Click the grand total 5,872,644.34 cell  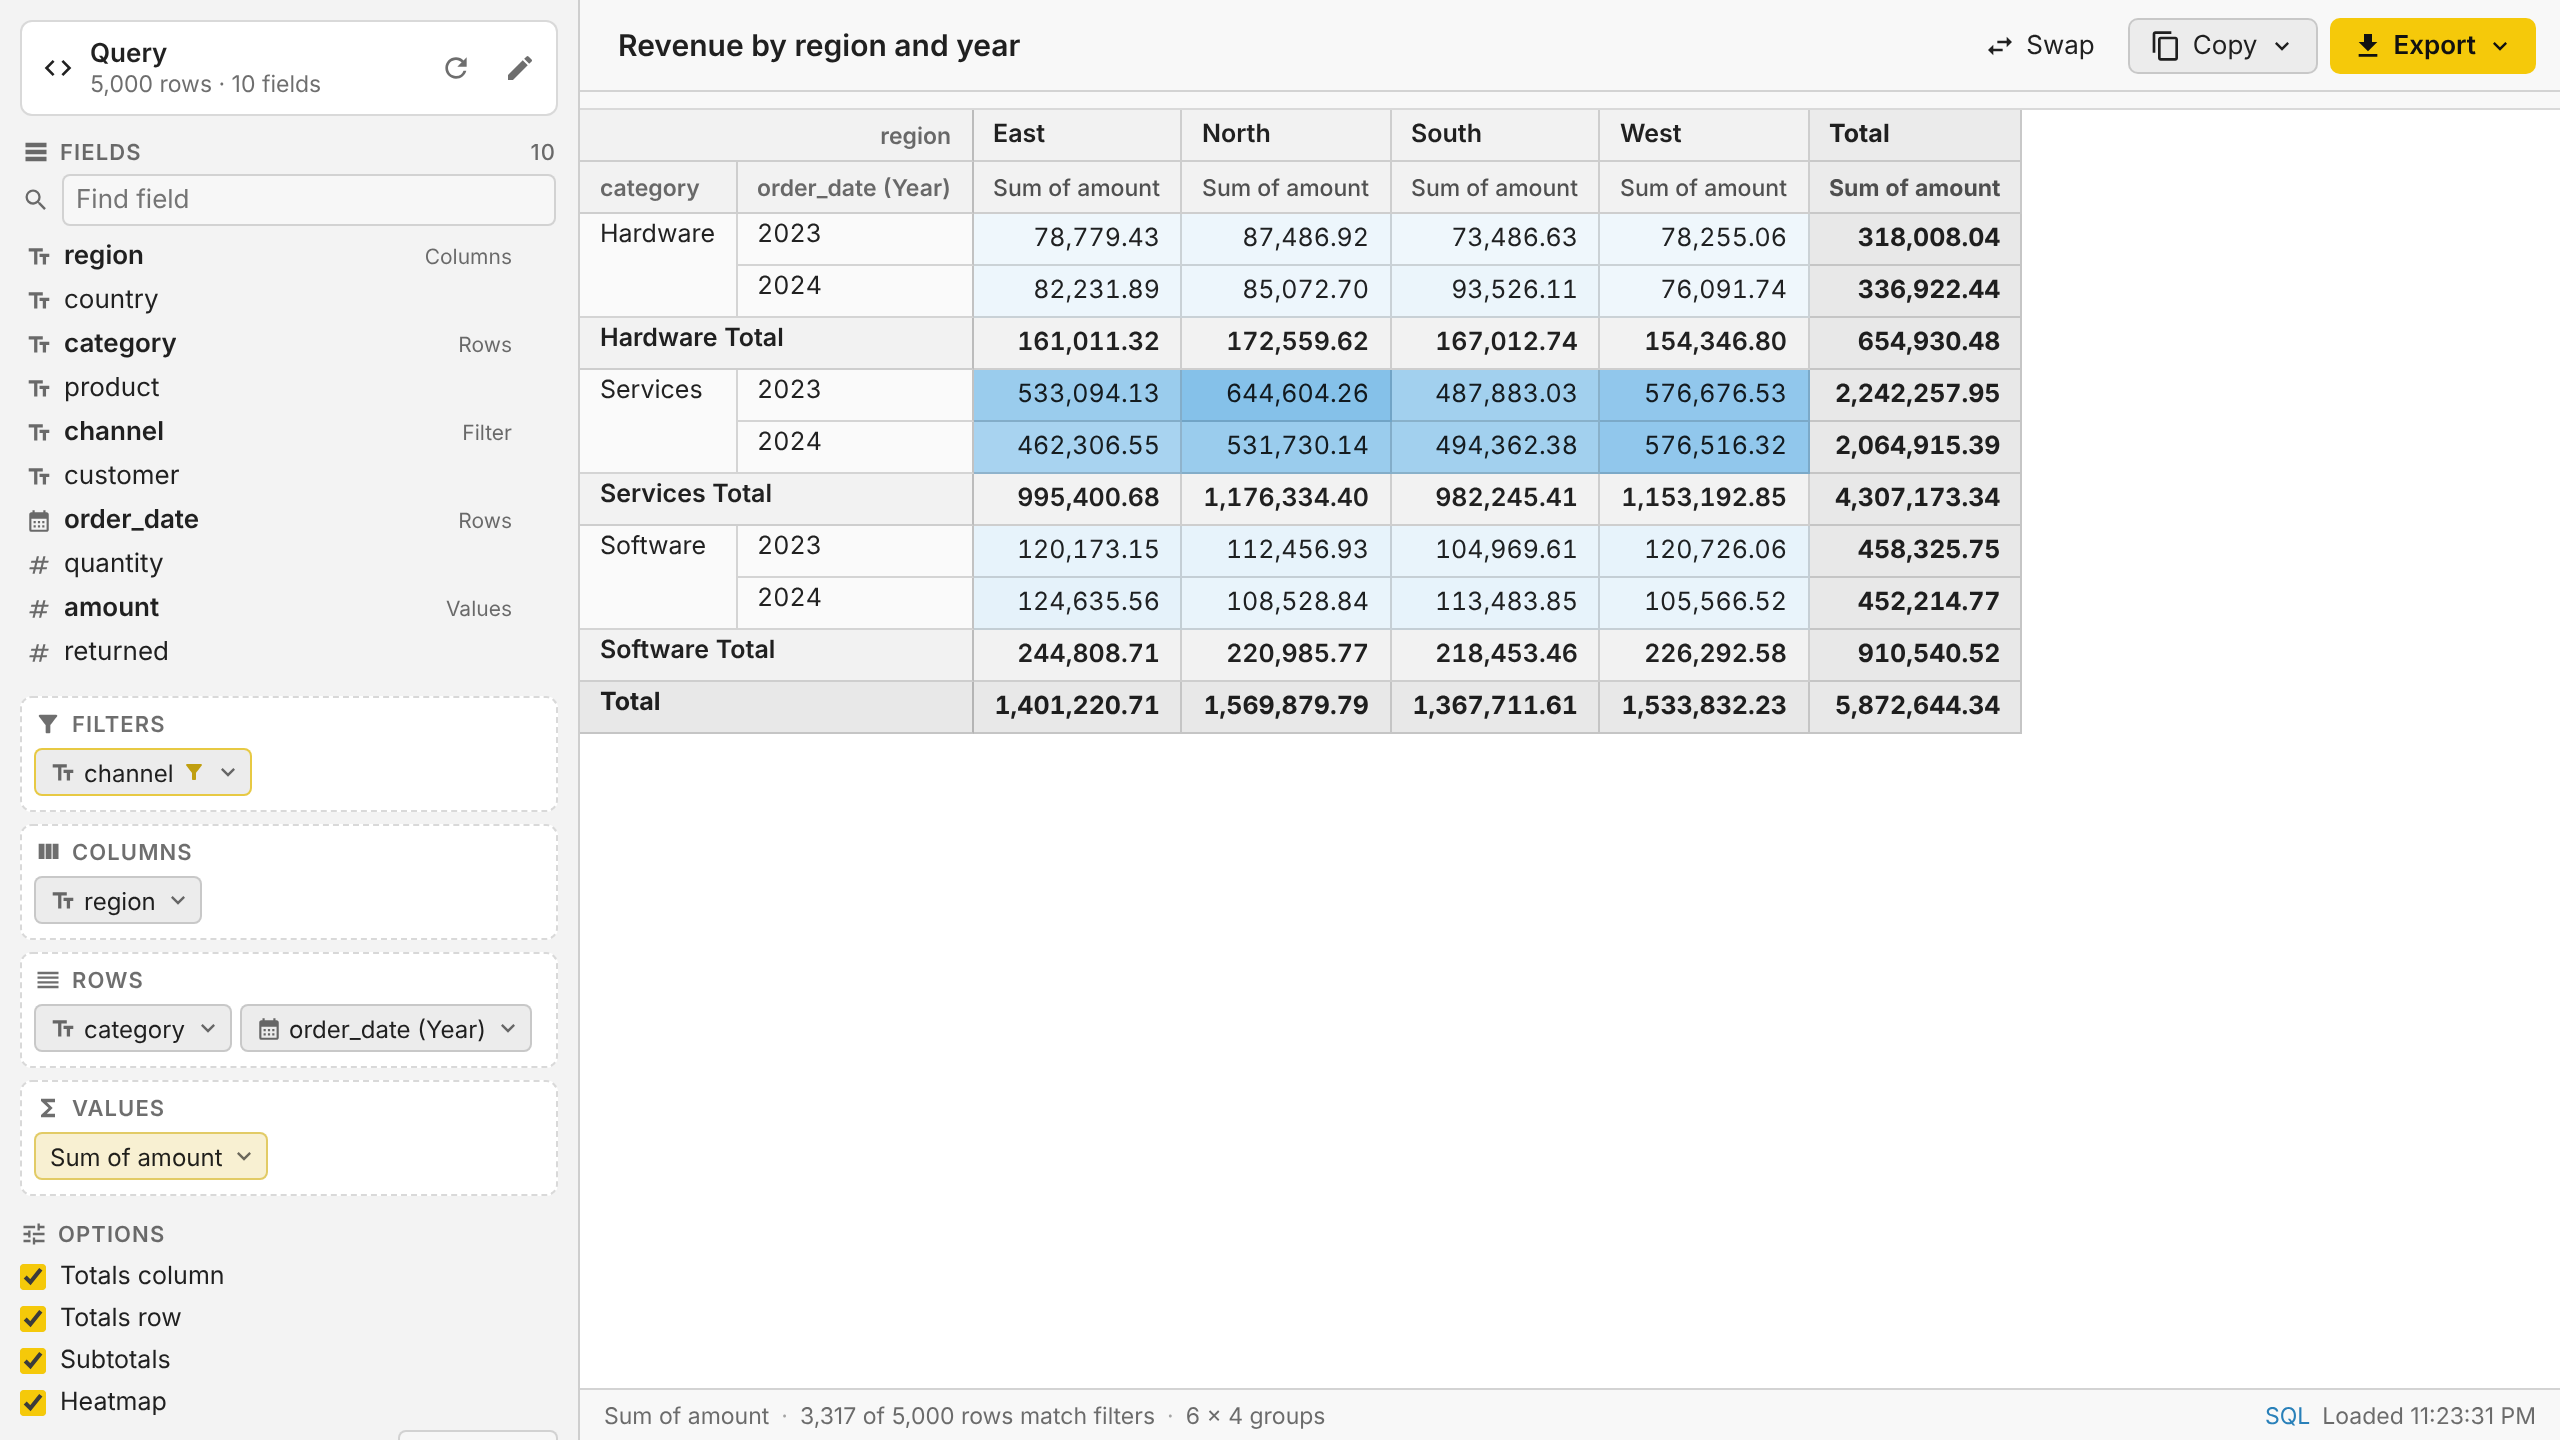(x=1915, y=706)
